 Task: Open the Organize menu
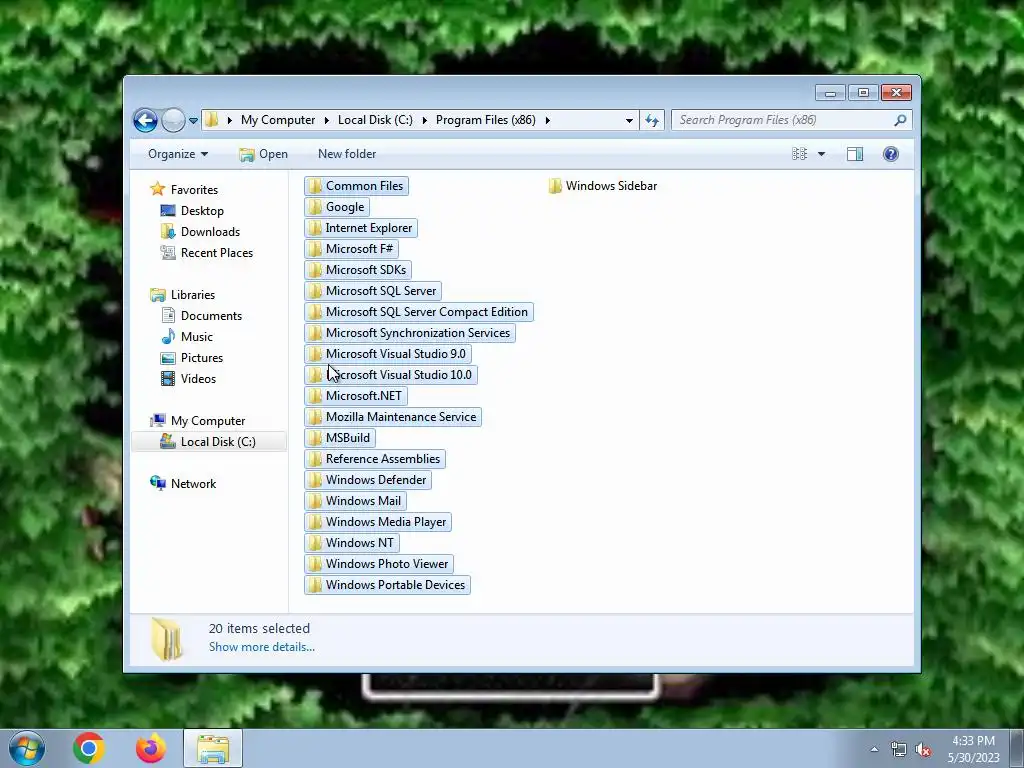coord(178,154)
